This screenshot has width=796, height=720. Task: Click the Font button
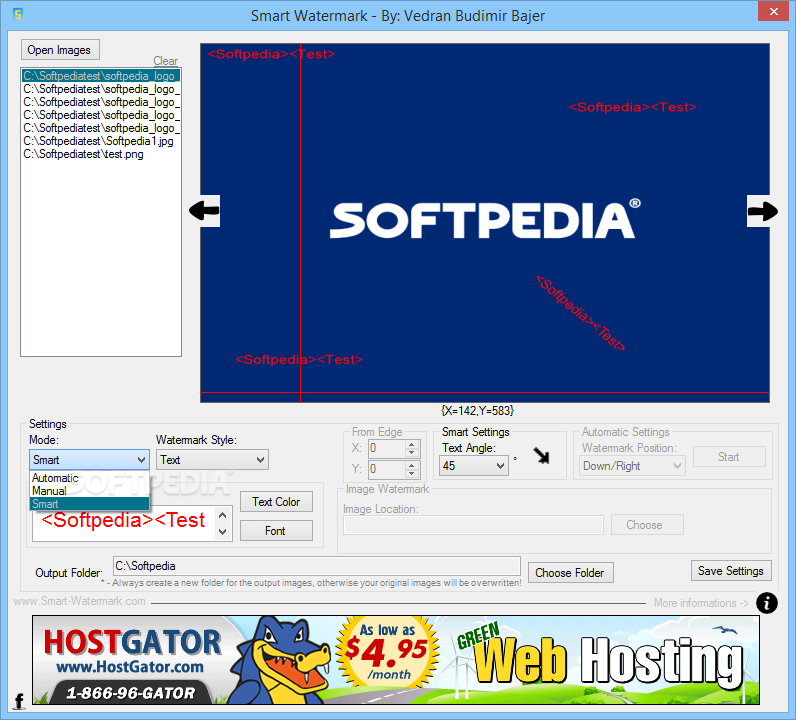(x=276, y=531)
